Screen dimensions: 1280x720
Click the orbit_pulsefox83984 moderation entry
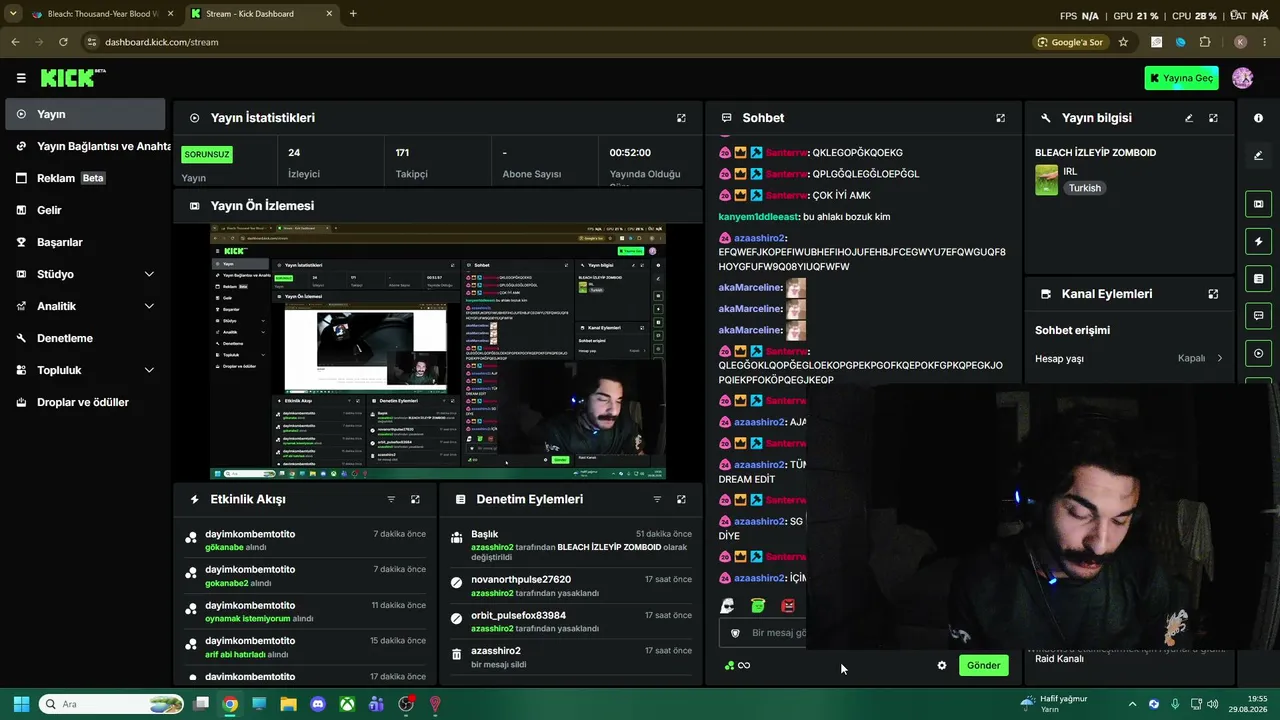(x=570, y=622)
